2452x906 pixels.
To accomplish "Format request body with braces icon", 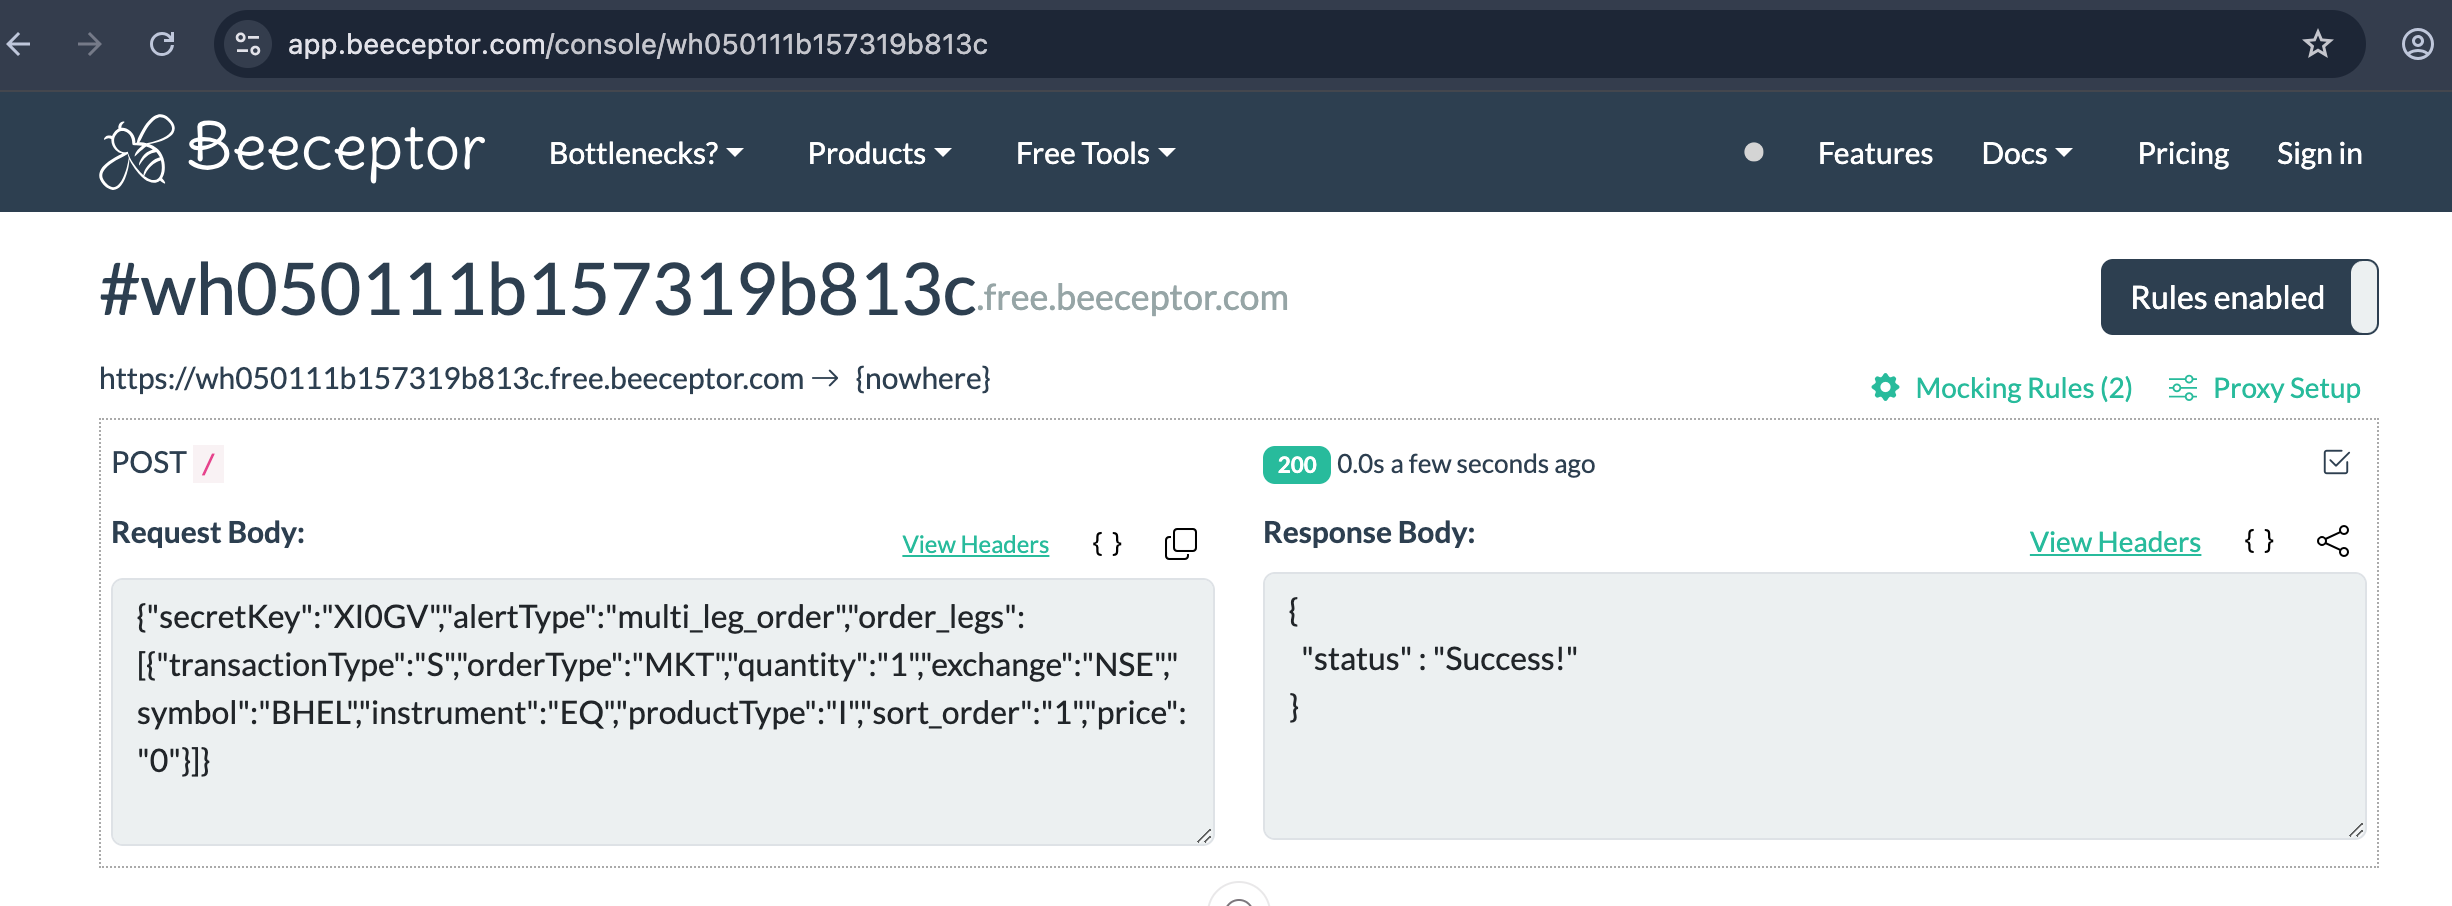I will [1107, 544].
